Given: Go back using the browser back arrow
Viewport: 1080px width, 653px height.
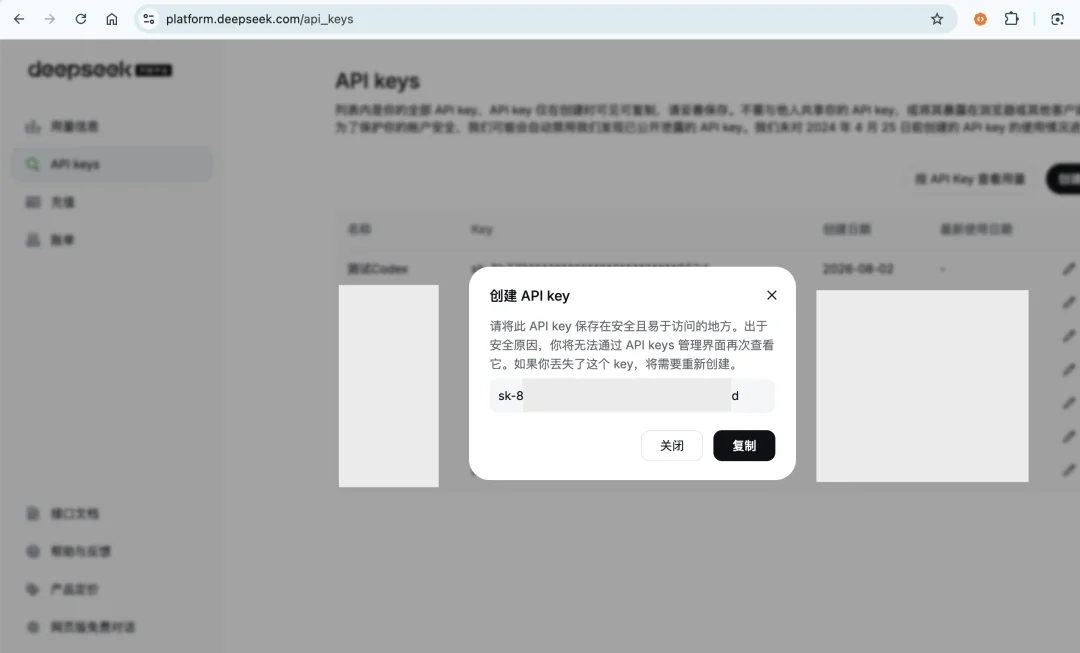Looking at the screenshot, I should pyautogui.click(x=19, y=19).
